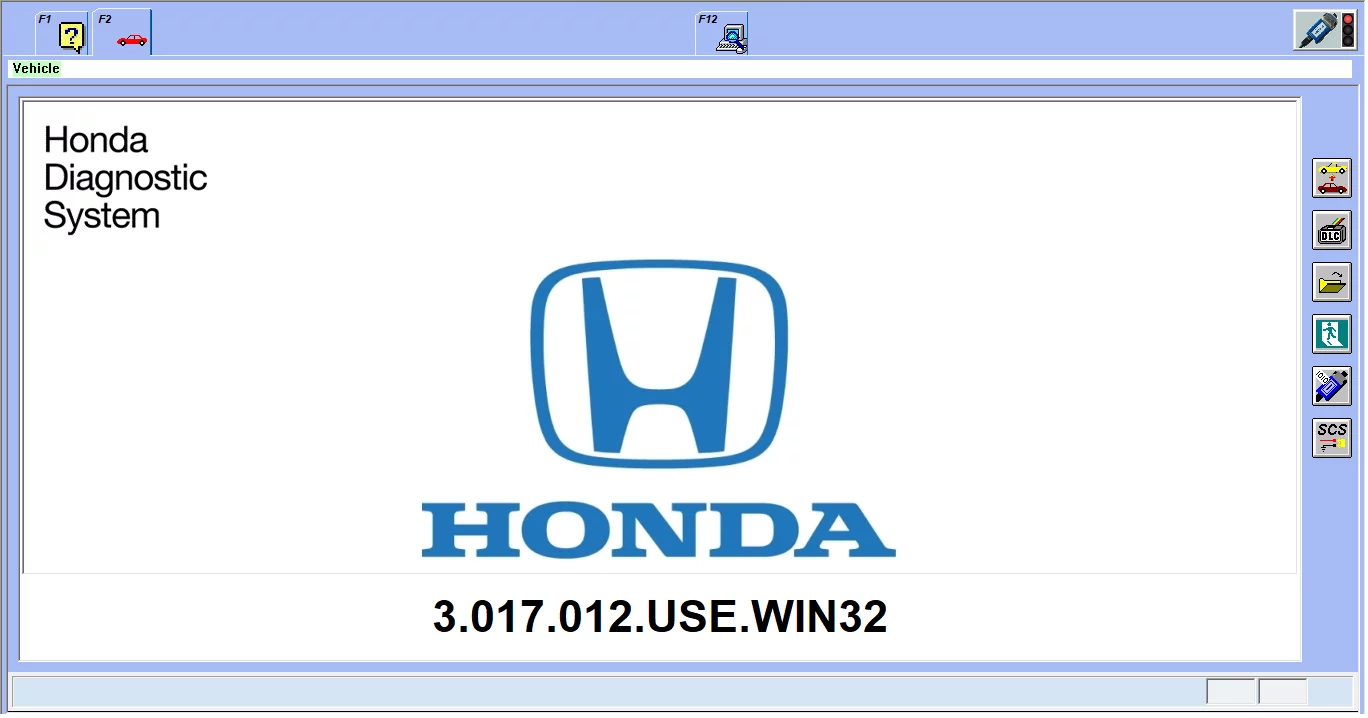Screen dimensions: 1368x718
Task: Click the HDS tester tool icon top right
Action: pyautogui.click(x=1324, y=29)
